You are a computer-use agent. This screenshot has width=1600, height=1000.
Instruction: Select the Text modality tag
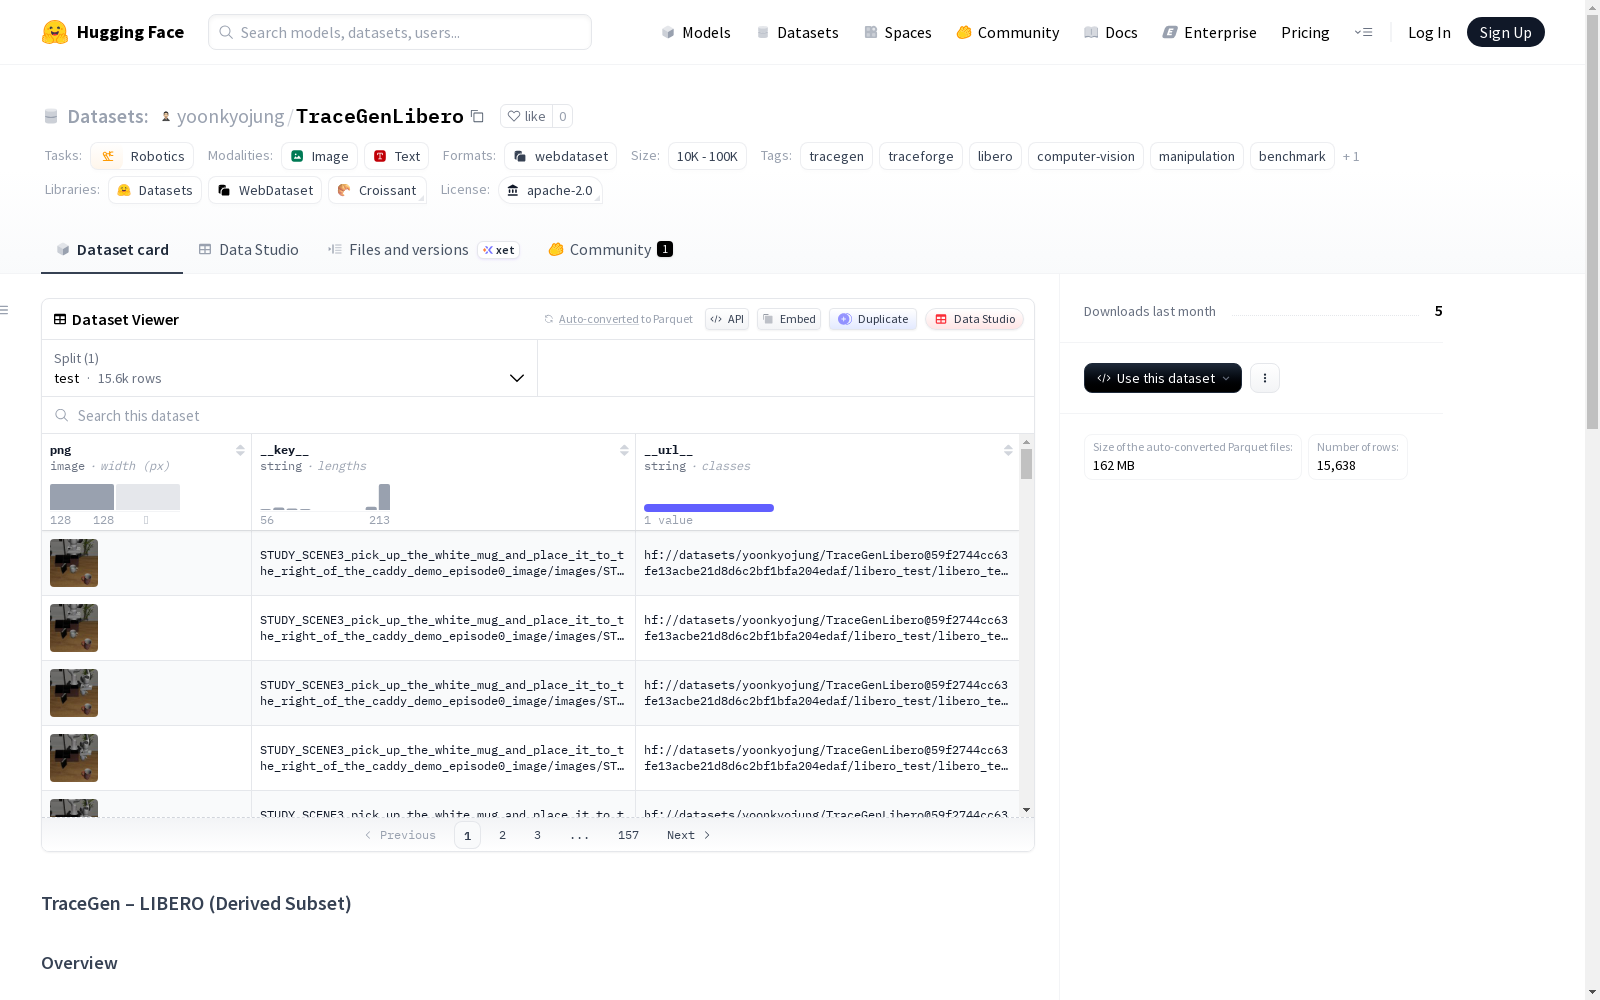[397, 156]
